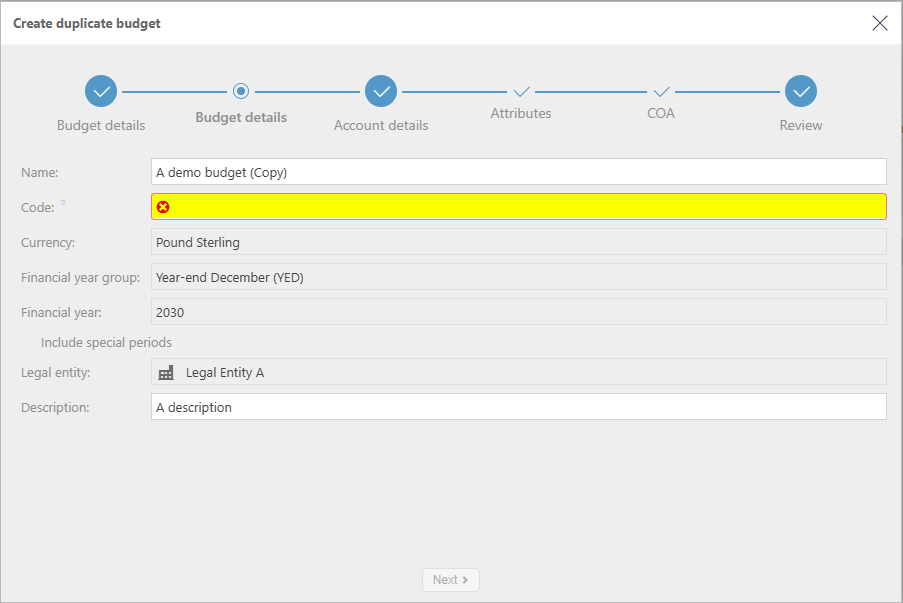The image size is (903, 603).
Task: Open the Currency field showing Pound Sterling
Action: [x=518, y=242]
